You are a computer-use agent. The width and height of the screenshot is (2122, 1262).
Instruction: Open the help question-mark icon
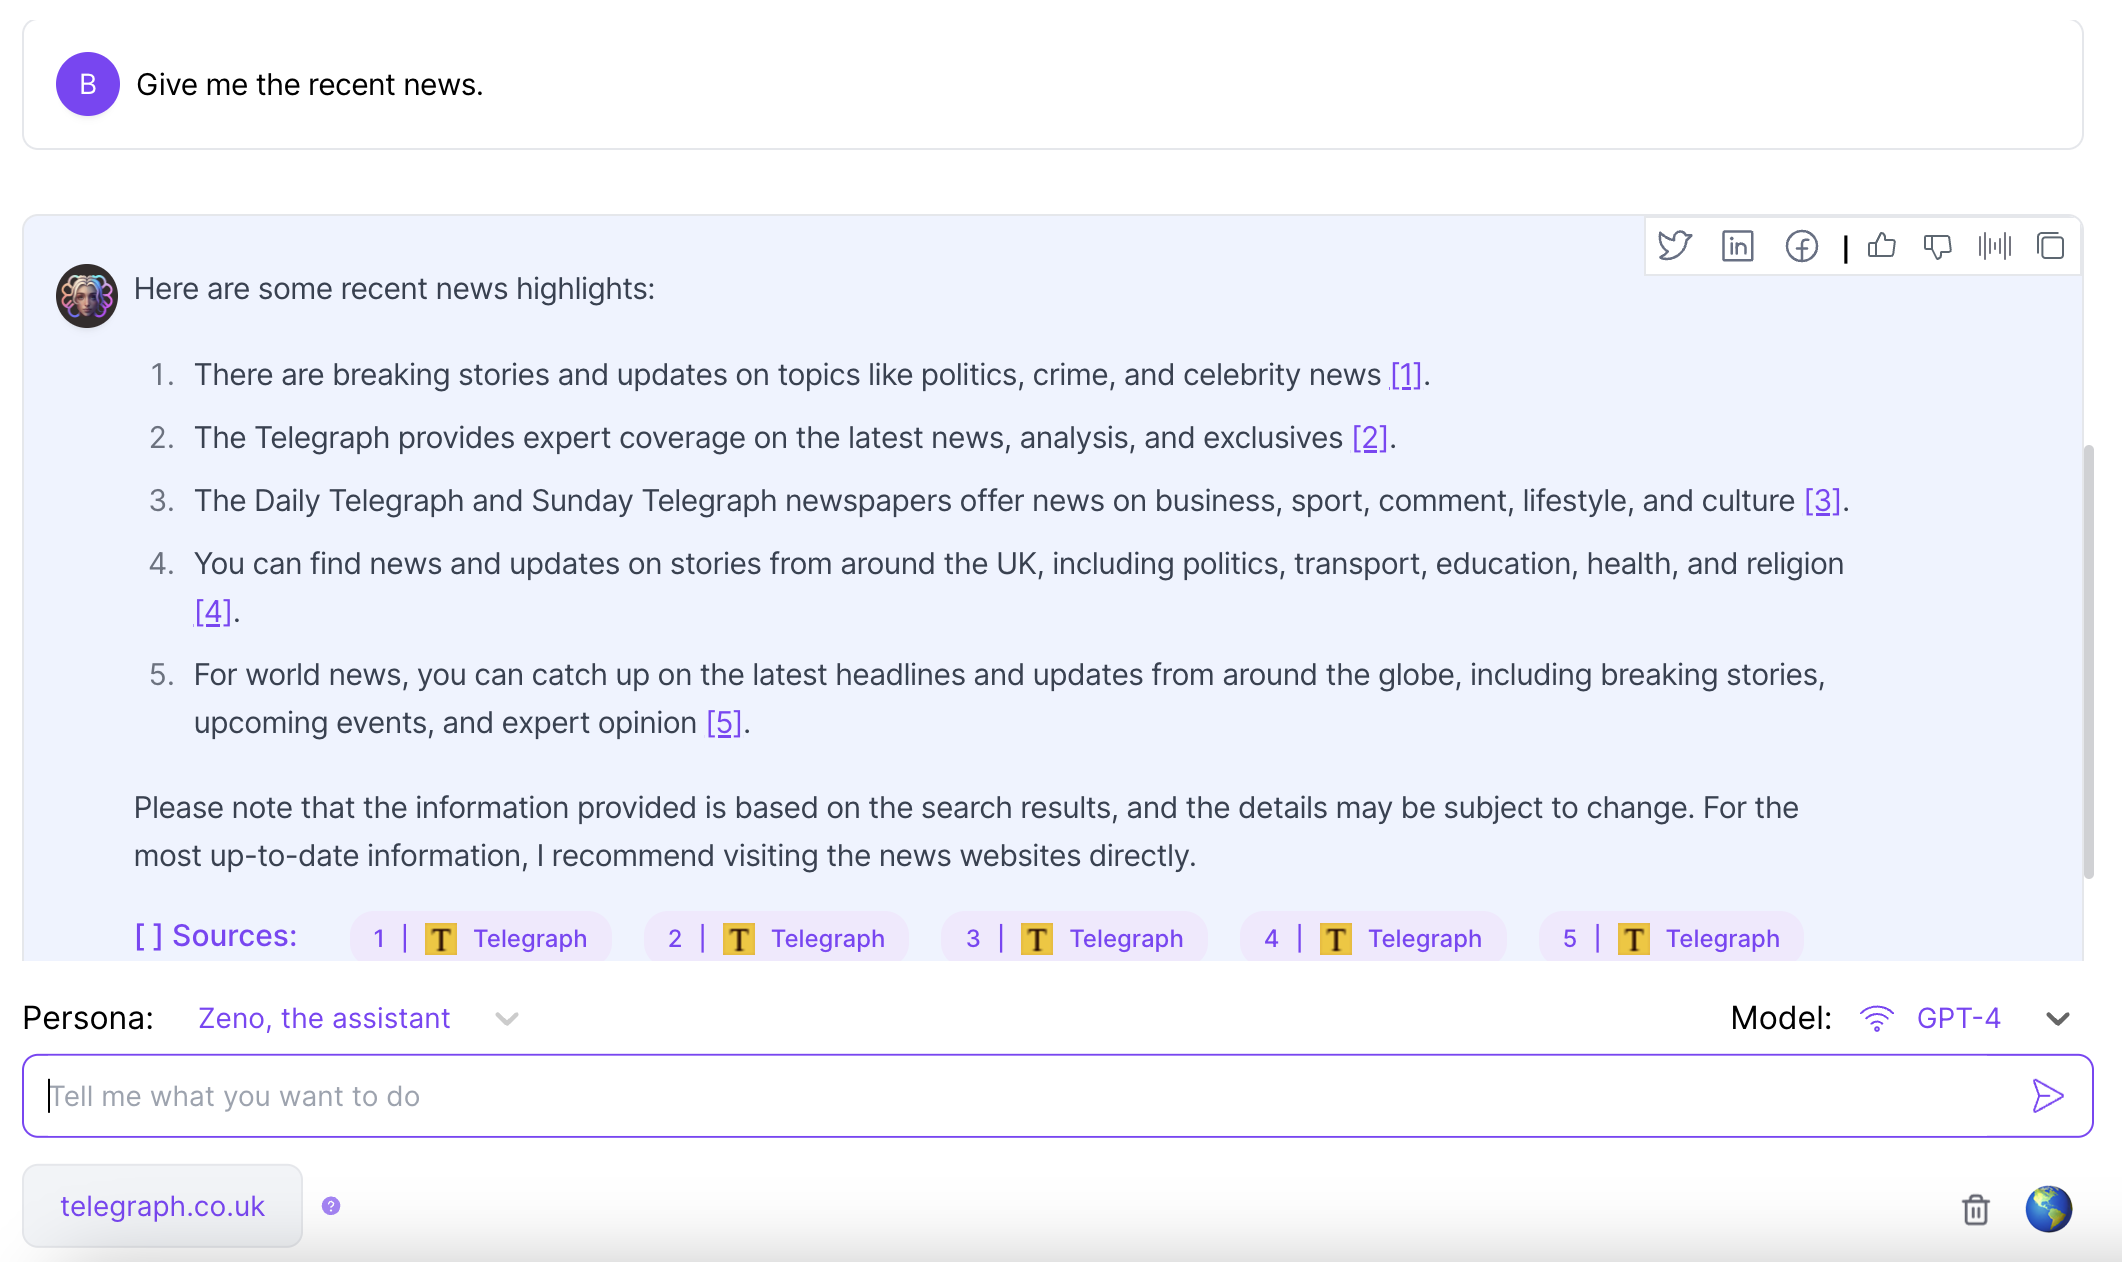click(331, 1206)
